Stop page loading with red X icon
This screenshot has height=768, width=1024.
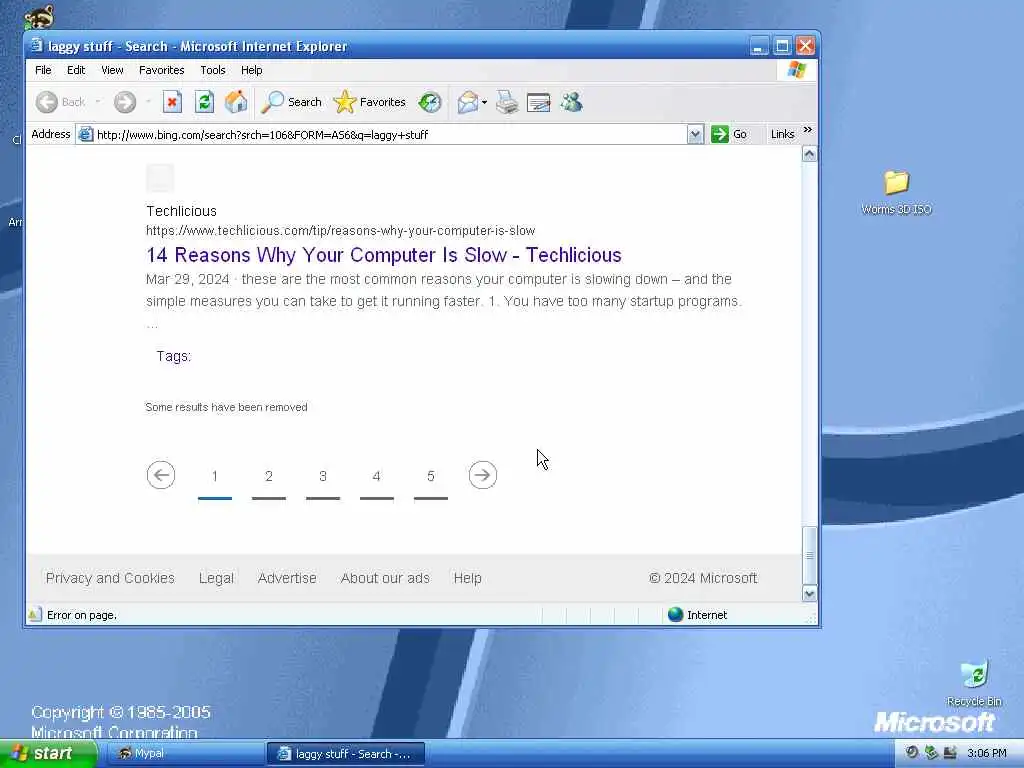tap(172, 102)
